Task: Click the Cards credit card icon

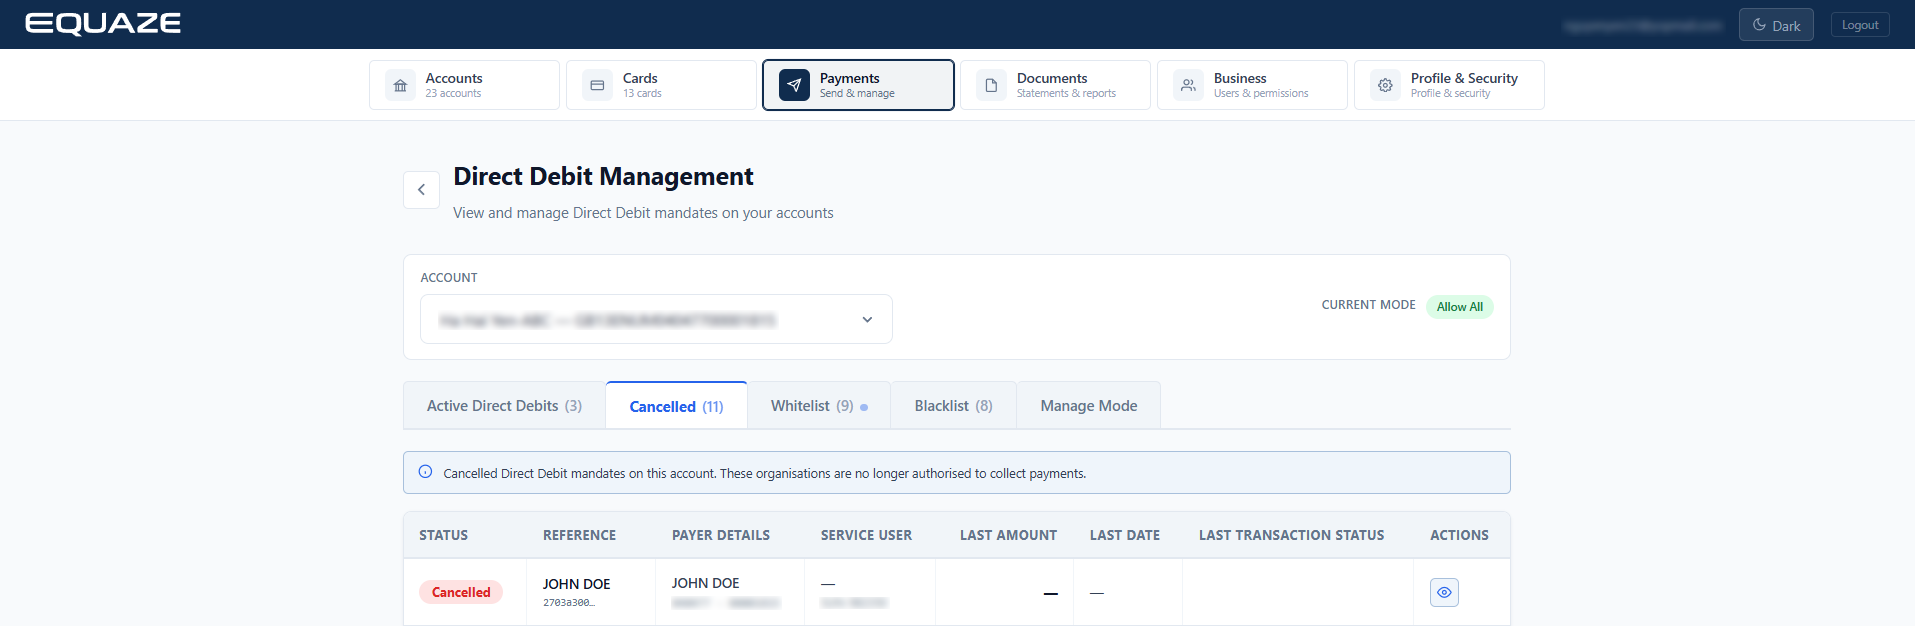Action: click(597, 86)
